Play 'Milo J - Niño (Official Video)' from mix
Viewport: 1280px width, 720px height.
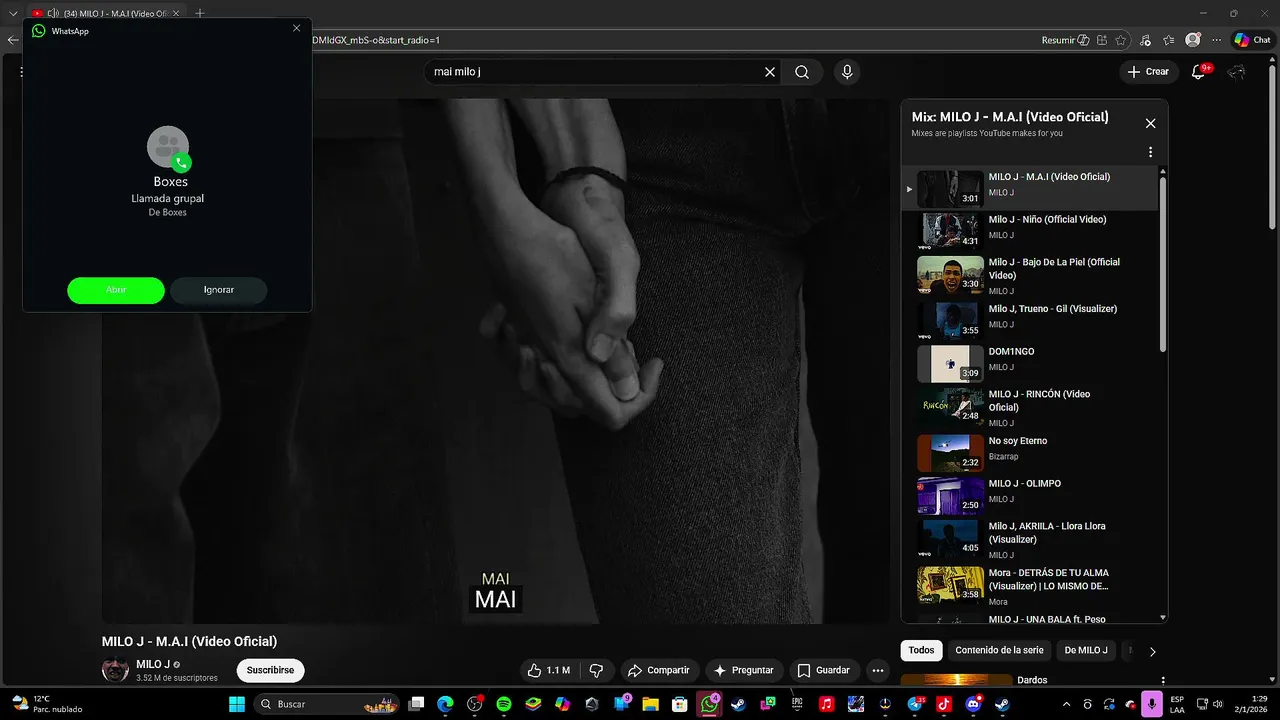point(1030,229)
